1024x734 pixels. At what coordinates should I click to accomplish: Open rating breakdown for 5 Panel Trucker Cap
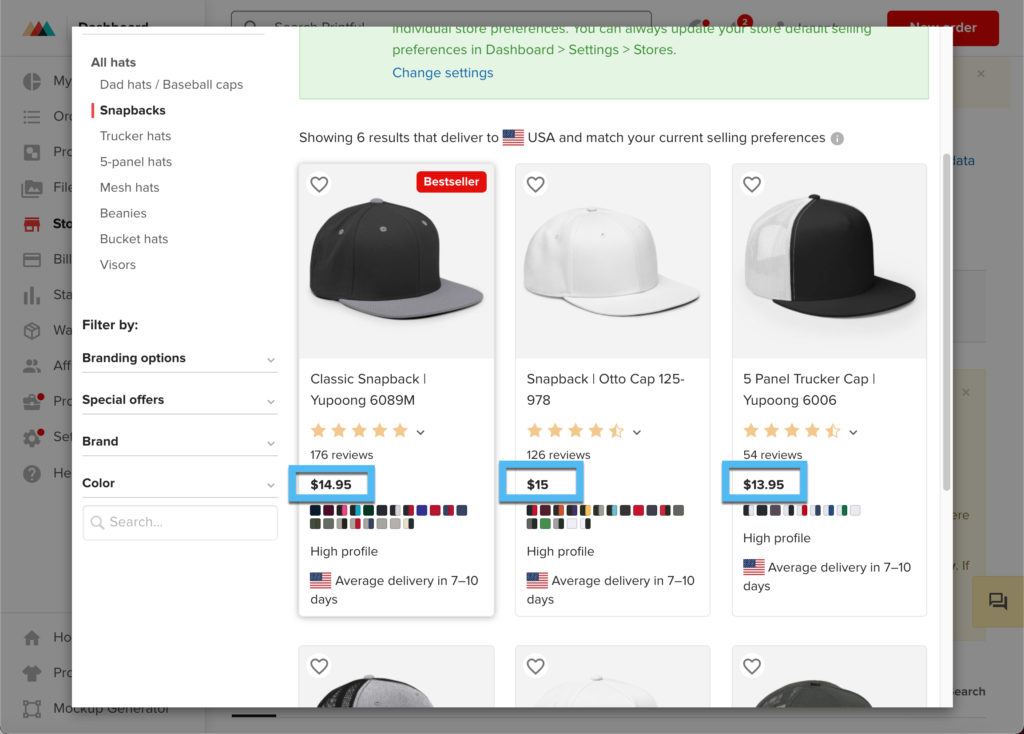tap(853, 432)
